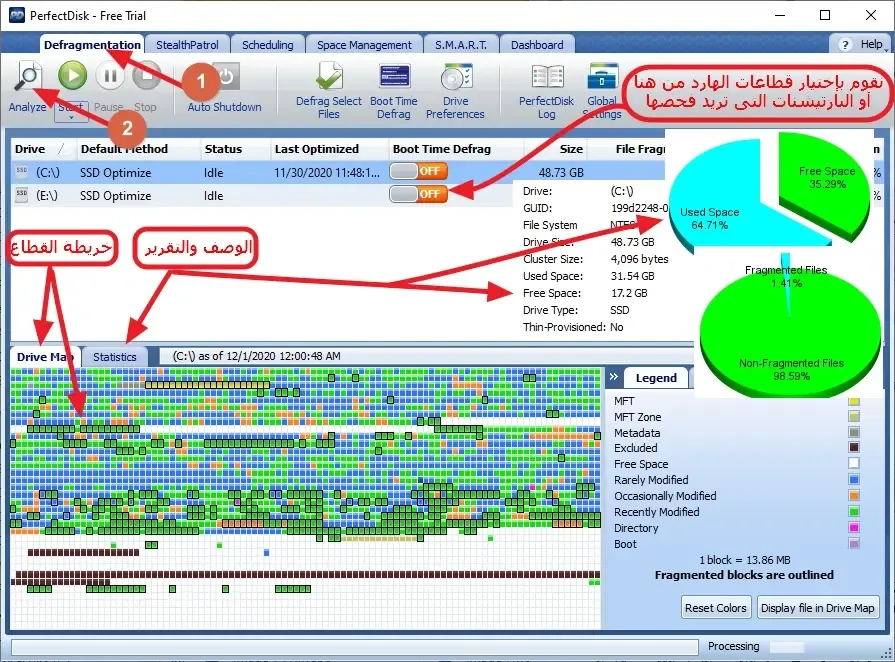Select the (C:\) drive row
The height and width of the screenshot is (662, 895).
[338, 172]
